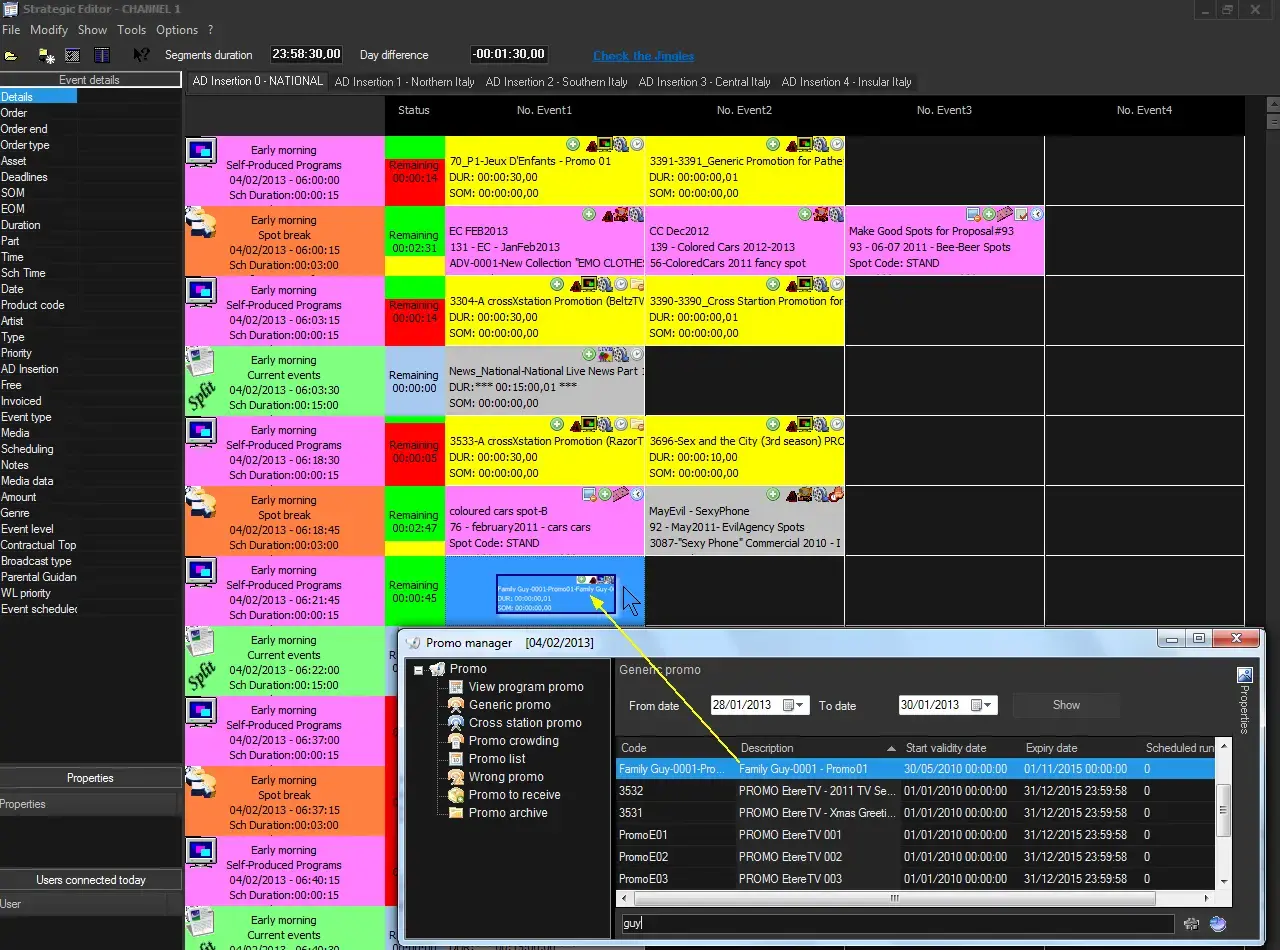The width and height of the screenshot is (1280, 950).
Task: Click the help pointer toolbar icon
Action: point(141,55)
